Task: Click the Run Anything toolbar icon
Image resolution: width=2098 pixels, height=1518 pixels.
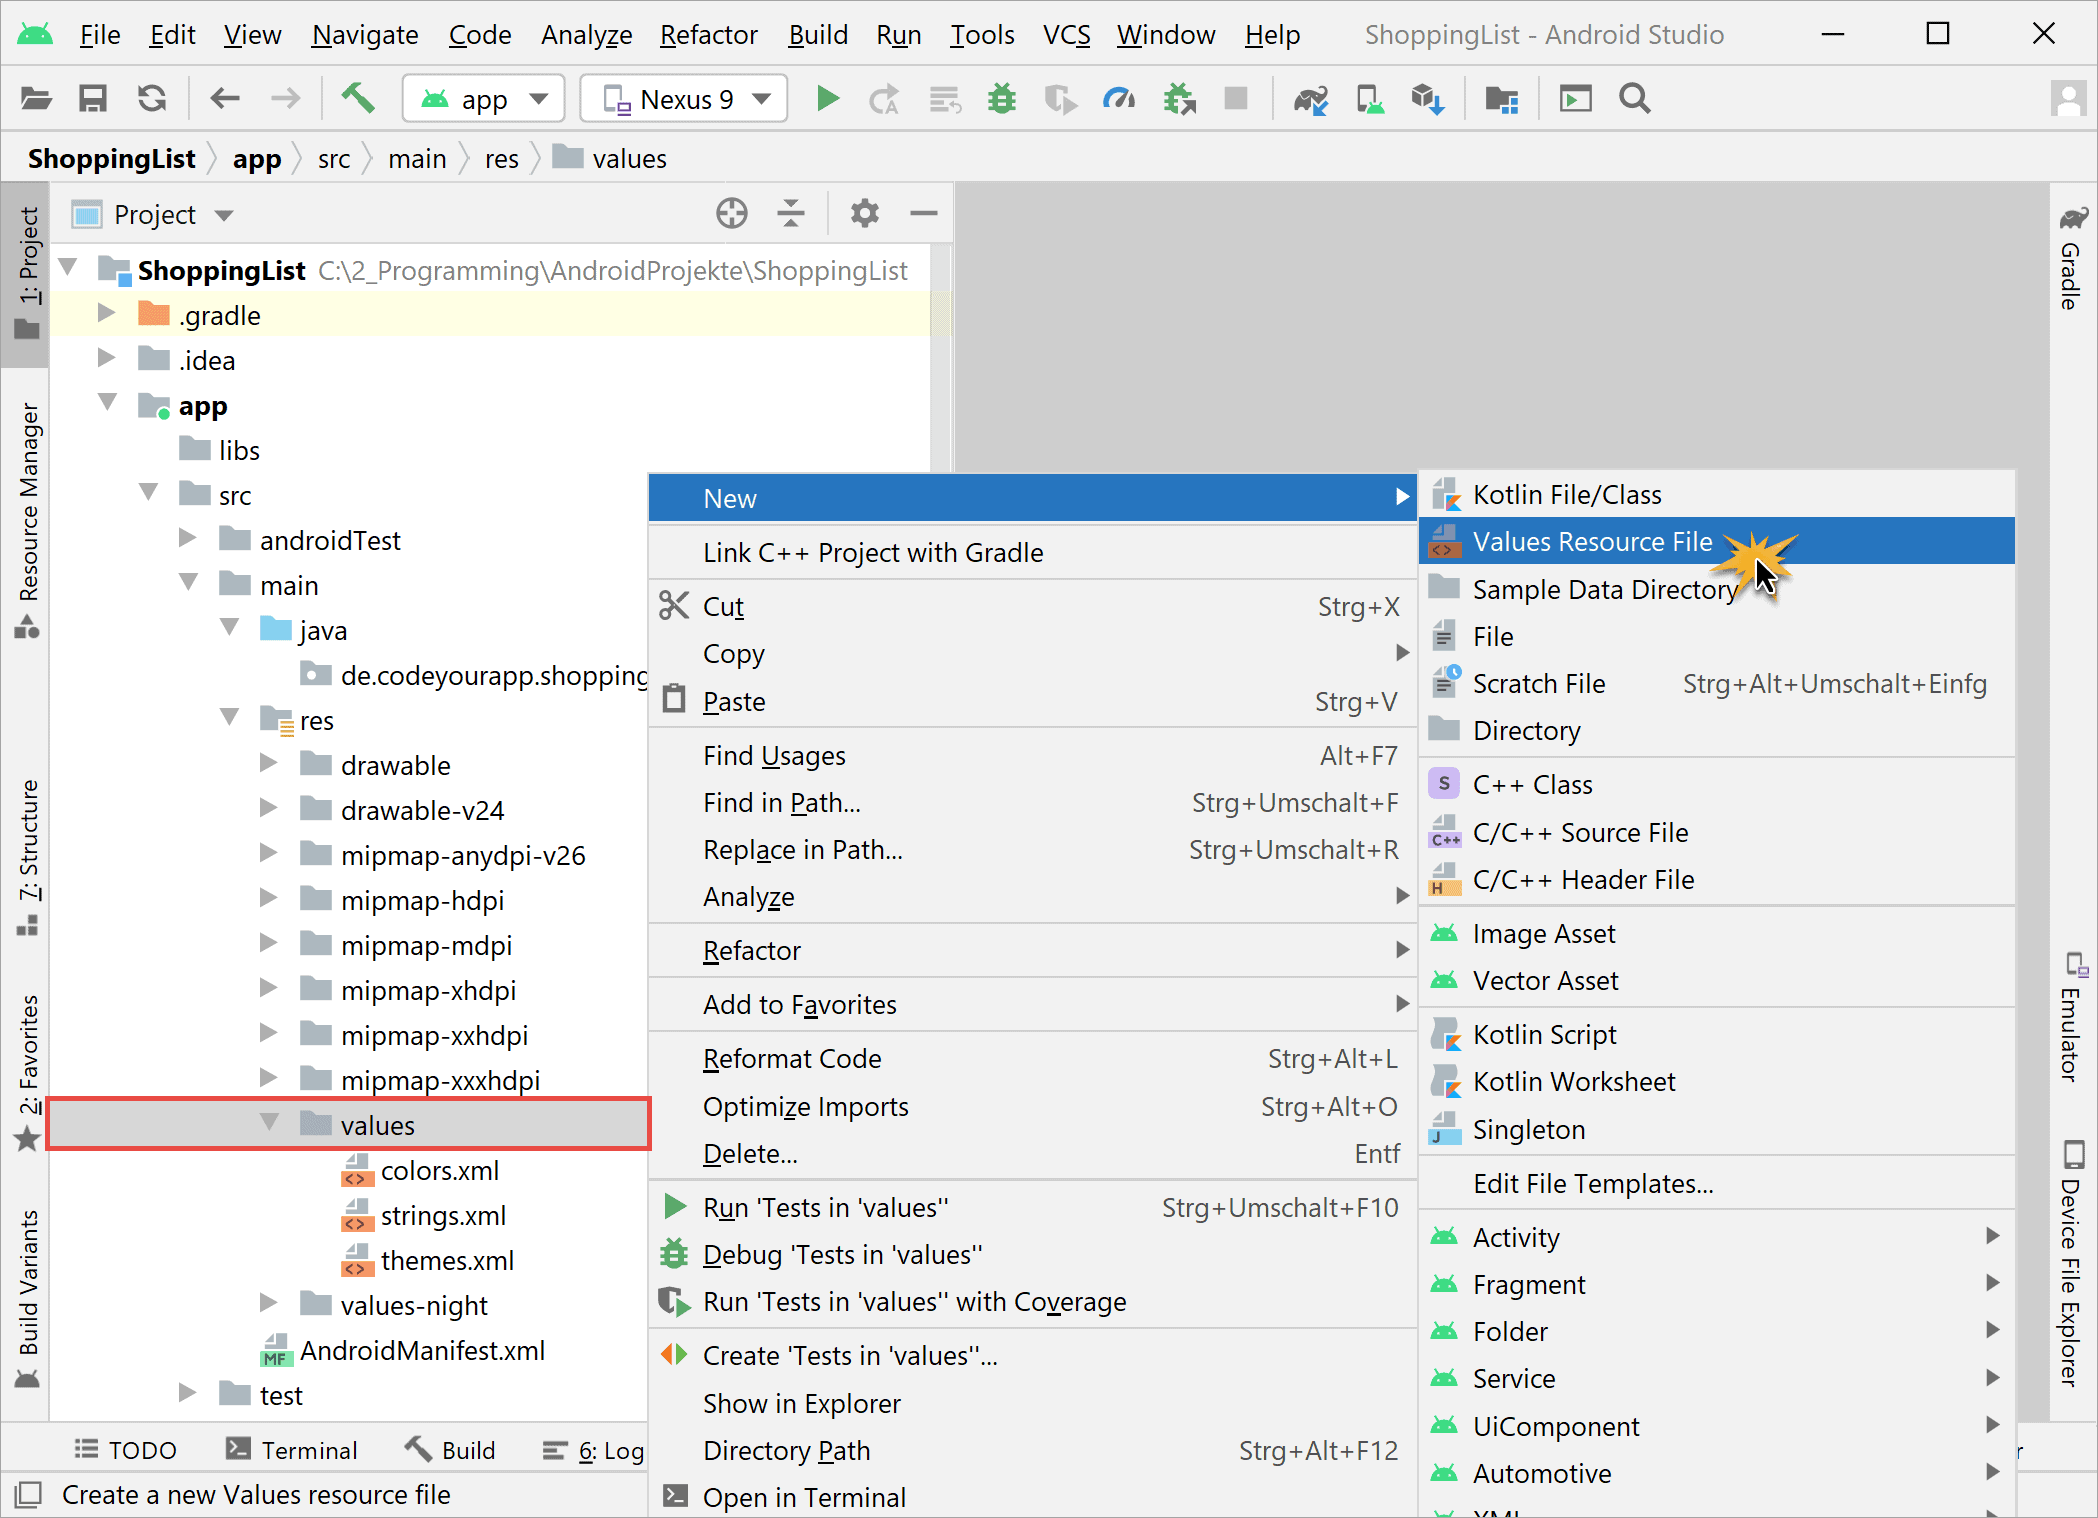Action: point(1575,98)
